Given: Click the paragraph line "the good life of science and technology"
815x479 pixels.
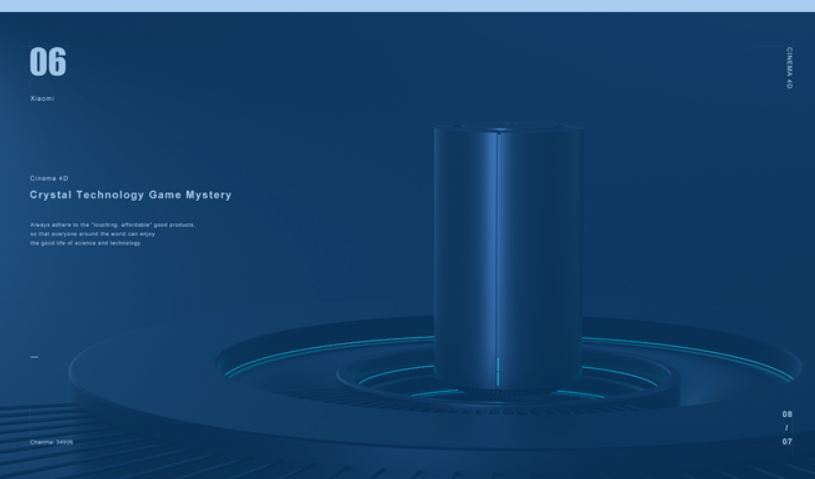Looking at the screenshot, I should (x=85, y=242).
